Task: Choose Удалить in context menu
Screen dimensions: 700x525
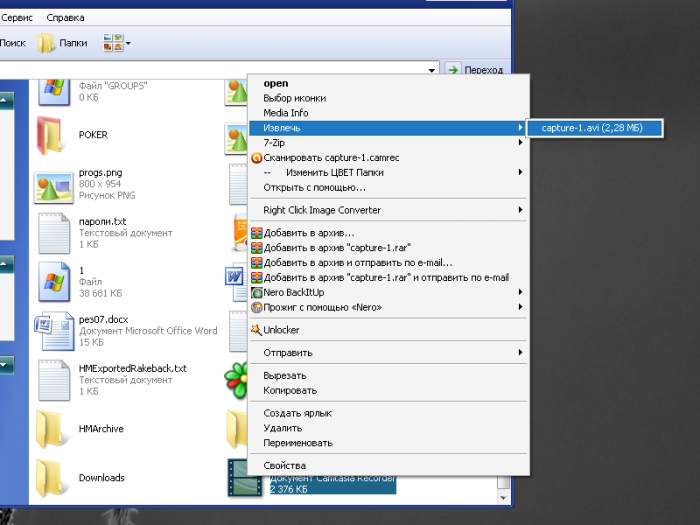Action: 388,428
